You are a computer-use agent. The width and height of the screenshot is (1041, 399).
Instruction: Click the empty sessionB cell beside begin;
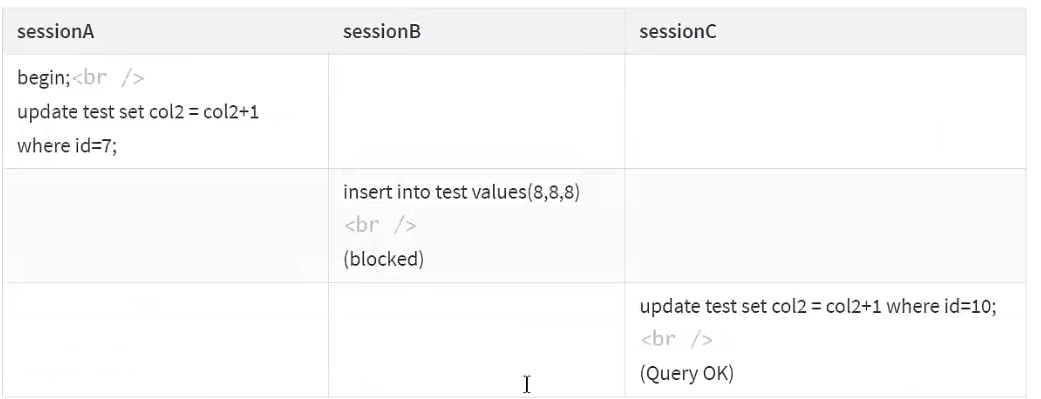point(477,112)
